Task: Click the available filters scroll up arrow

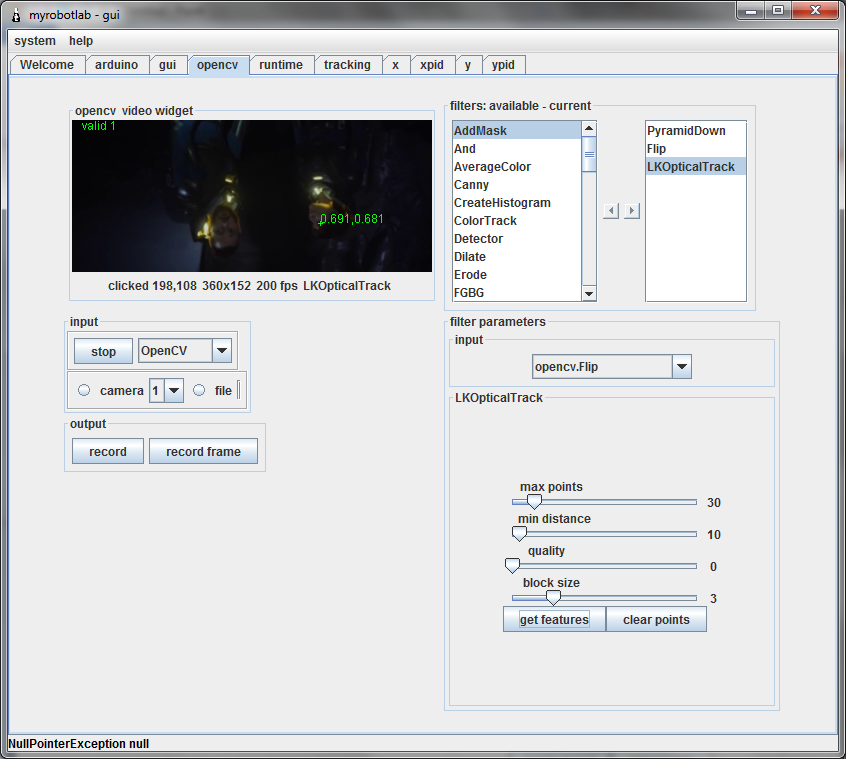Action: pyautogui.click(x=589, y=128)
